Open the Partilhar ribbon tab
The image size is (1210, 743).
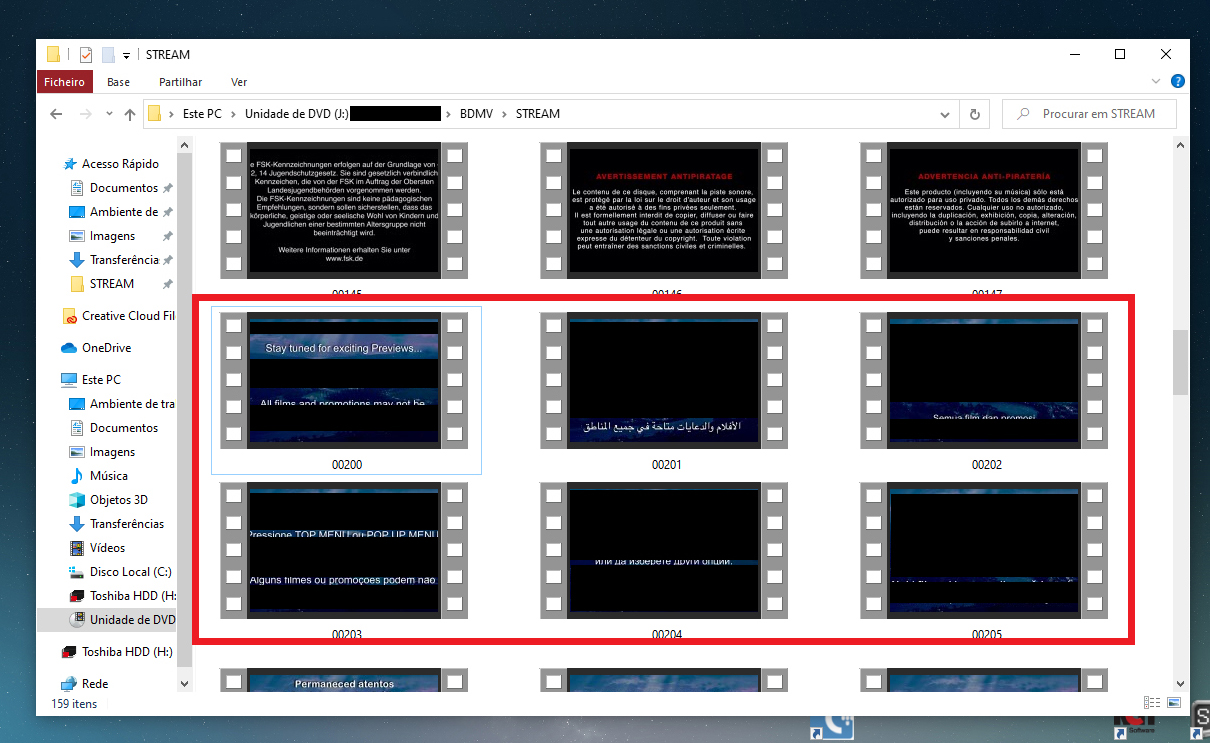pos(180,82)
